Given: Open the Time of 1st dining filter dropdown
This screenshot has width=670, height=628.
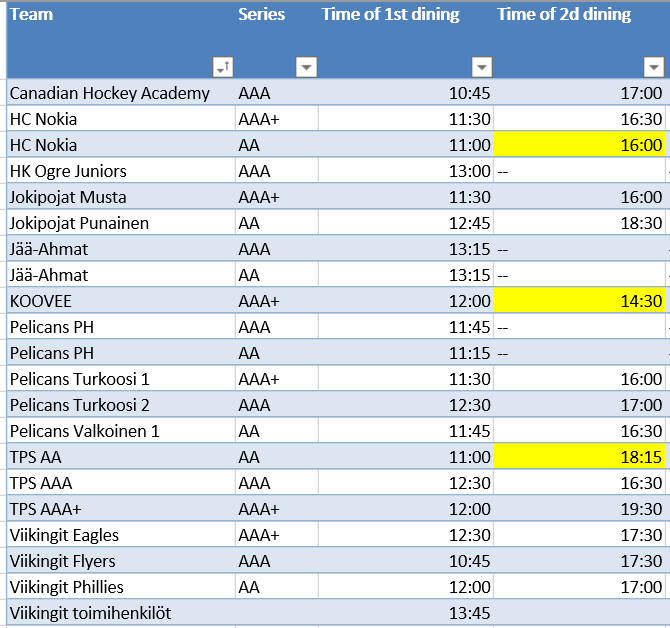Looking at the screenshot, I should click(x=482, y=67).
